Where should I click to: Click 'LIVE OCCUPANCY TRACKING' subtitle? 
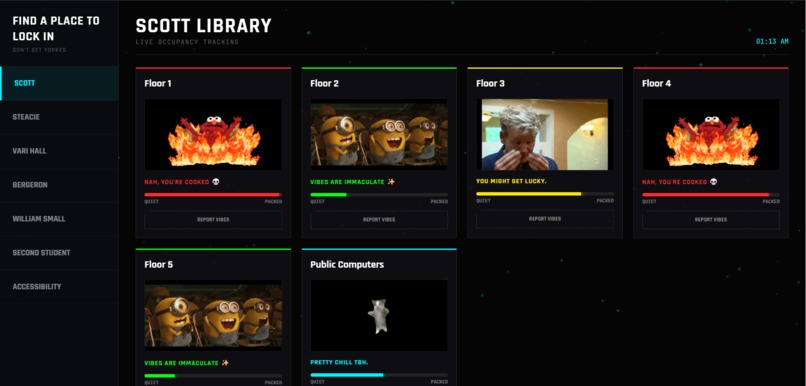click(x=187, y=42)
